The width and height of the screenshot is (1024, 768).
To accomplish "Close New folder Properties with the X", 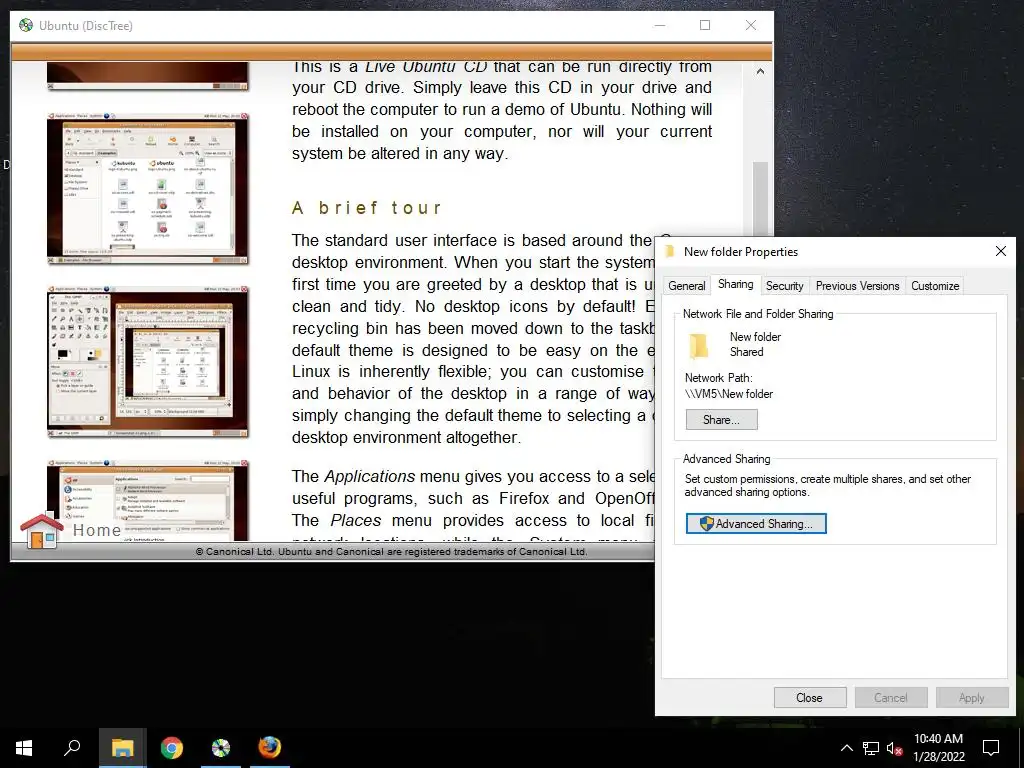I will 1000,251.
